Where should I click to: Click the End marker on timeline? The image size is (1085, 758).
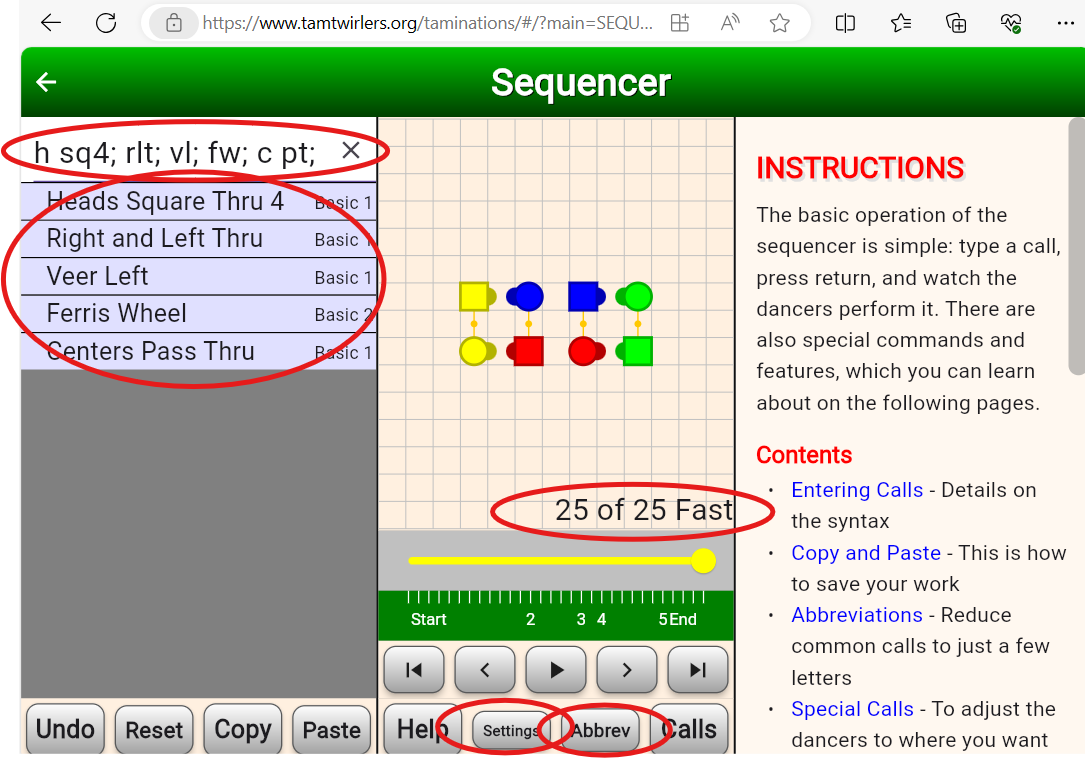pos(683,619)
